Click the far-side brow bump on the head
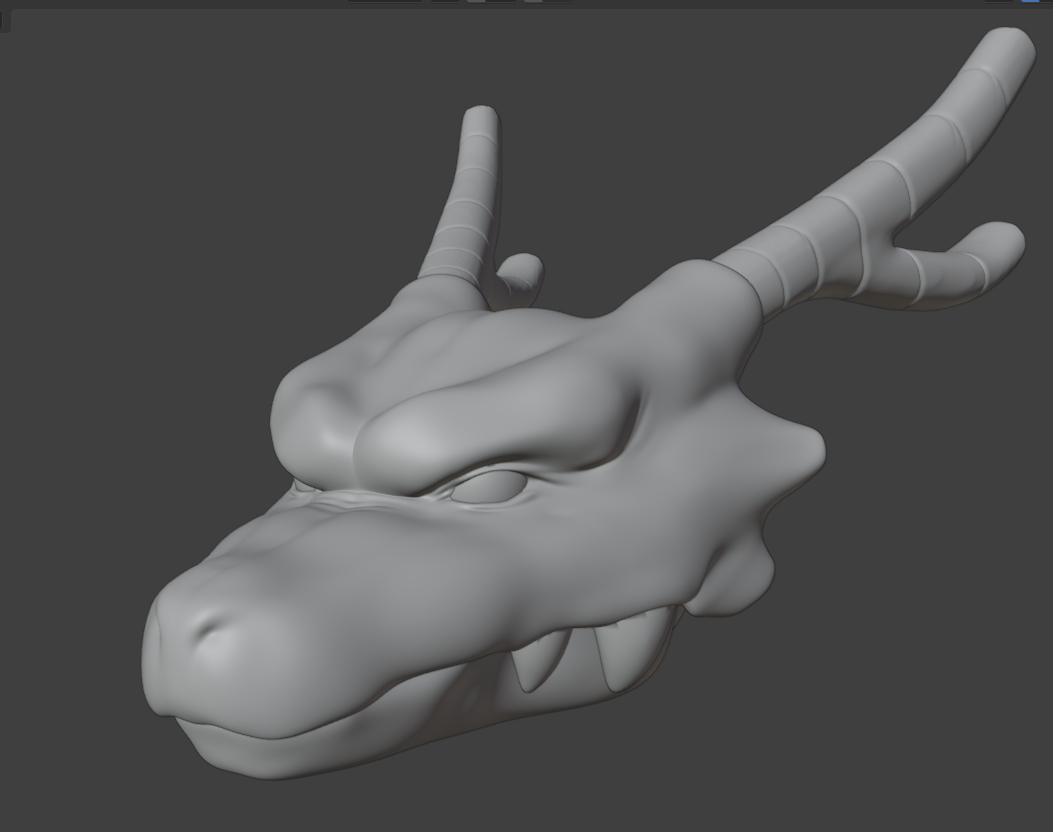 (310, 410)
